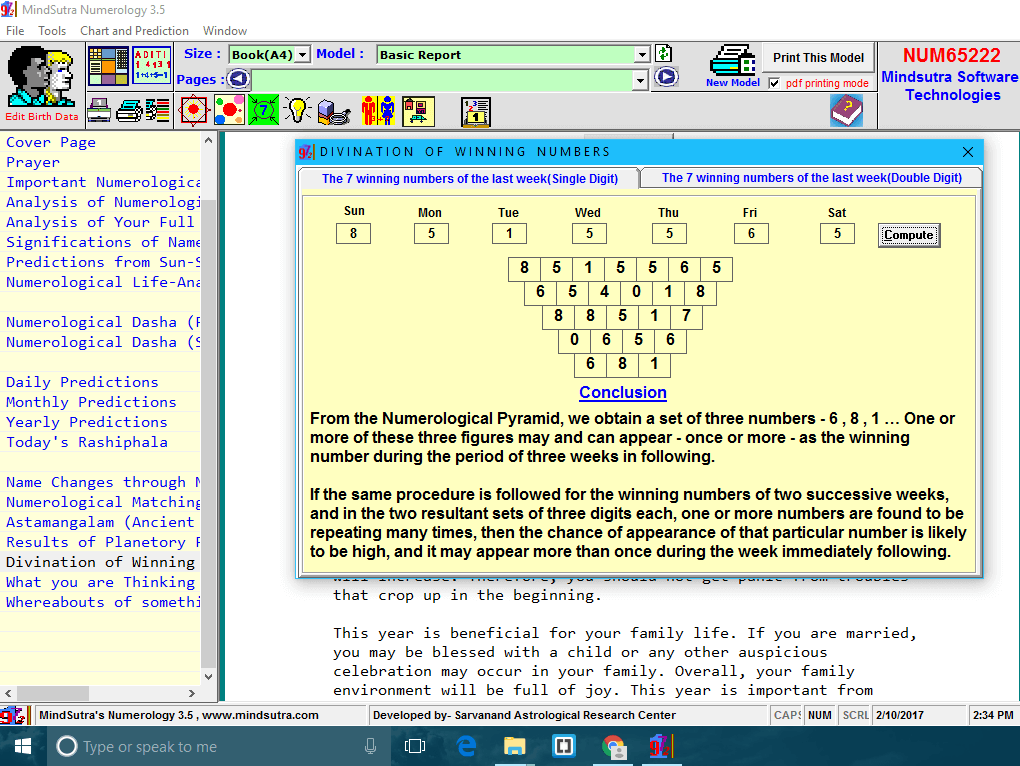
Task: Switch to the Single Digit winning numbers tab
Action: pos(470,178)
